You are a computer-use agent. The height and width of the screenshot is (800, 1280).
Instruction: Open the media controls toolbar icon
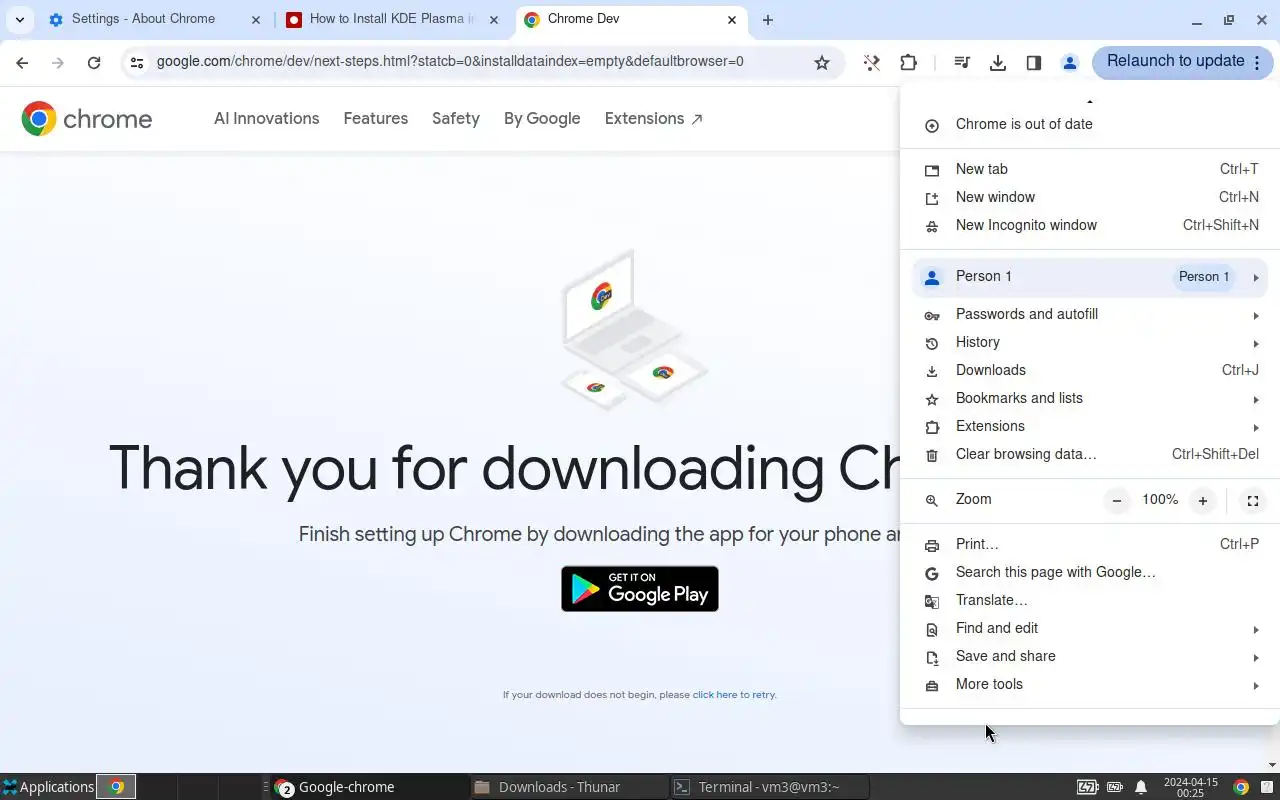tap(962, 63)
